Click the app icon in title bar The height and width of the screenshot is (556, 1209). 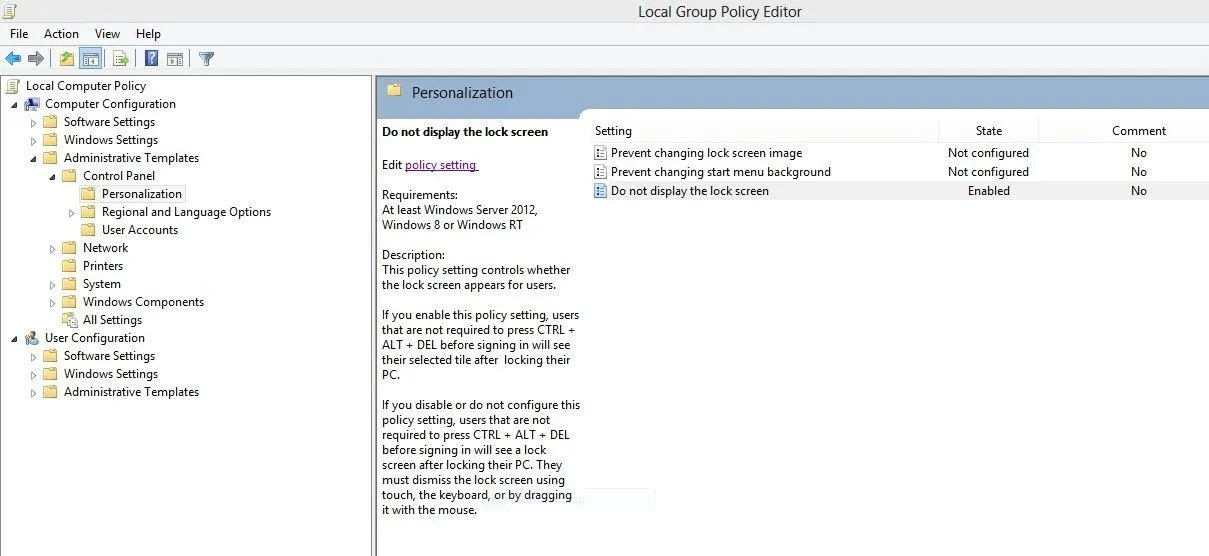pos(9,11)
